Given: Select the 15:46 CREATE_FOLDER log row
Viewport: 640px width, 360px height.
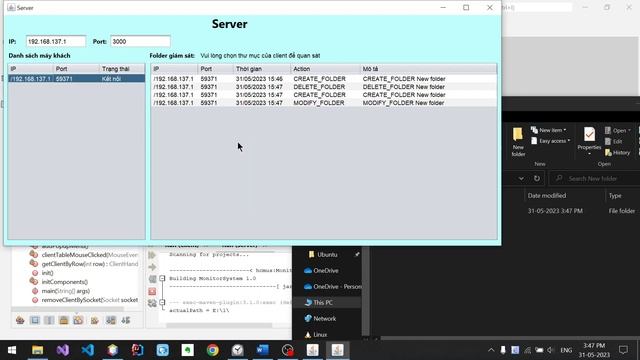Looking at the screenshot, I should 324,78.
